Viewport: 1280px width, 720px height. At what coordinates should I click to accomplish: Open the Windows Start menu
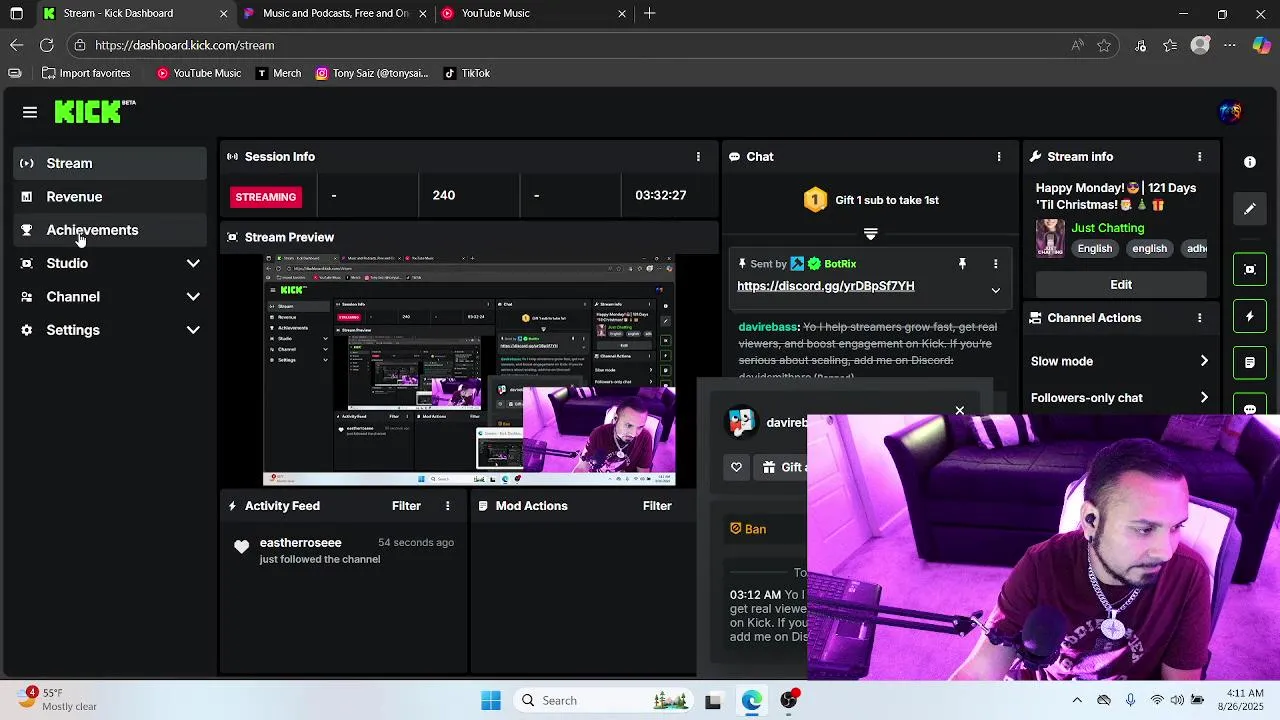490,701
